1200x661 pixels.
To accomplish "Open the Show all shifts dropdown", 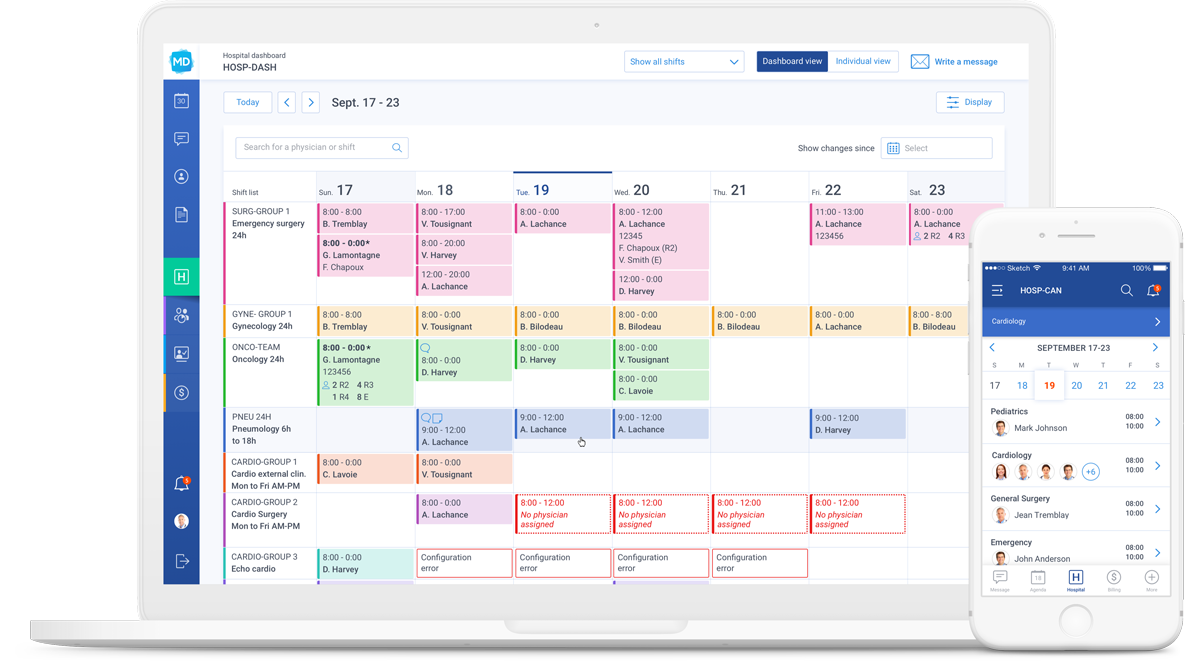I will (x=684, y=61).
